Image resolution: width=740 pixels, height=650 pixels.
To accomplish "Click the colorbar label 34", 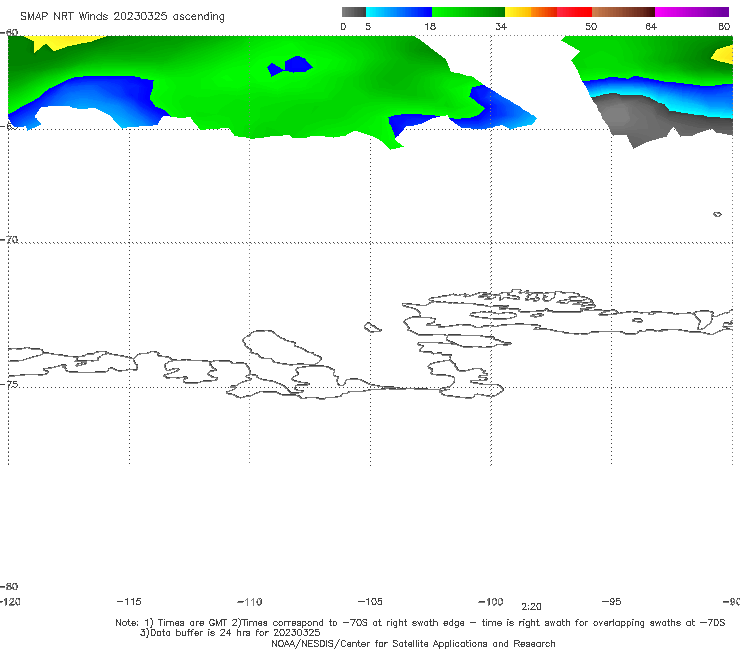I will [501, 27].
